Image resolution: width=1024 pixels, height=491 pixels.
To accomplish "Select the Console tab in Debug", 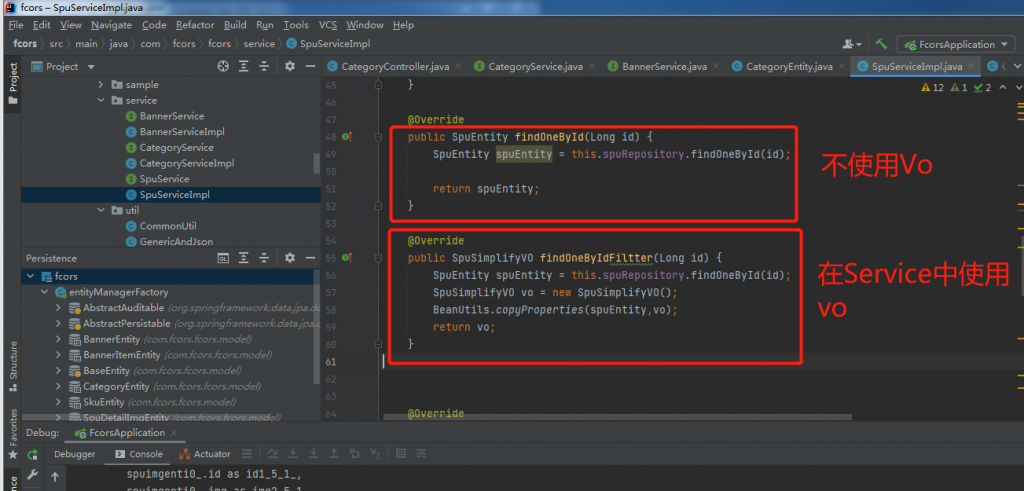I will click(139, 454).
